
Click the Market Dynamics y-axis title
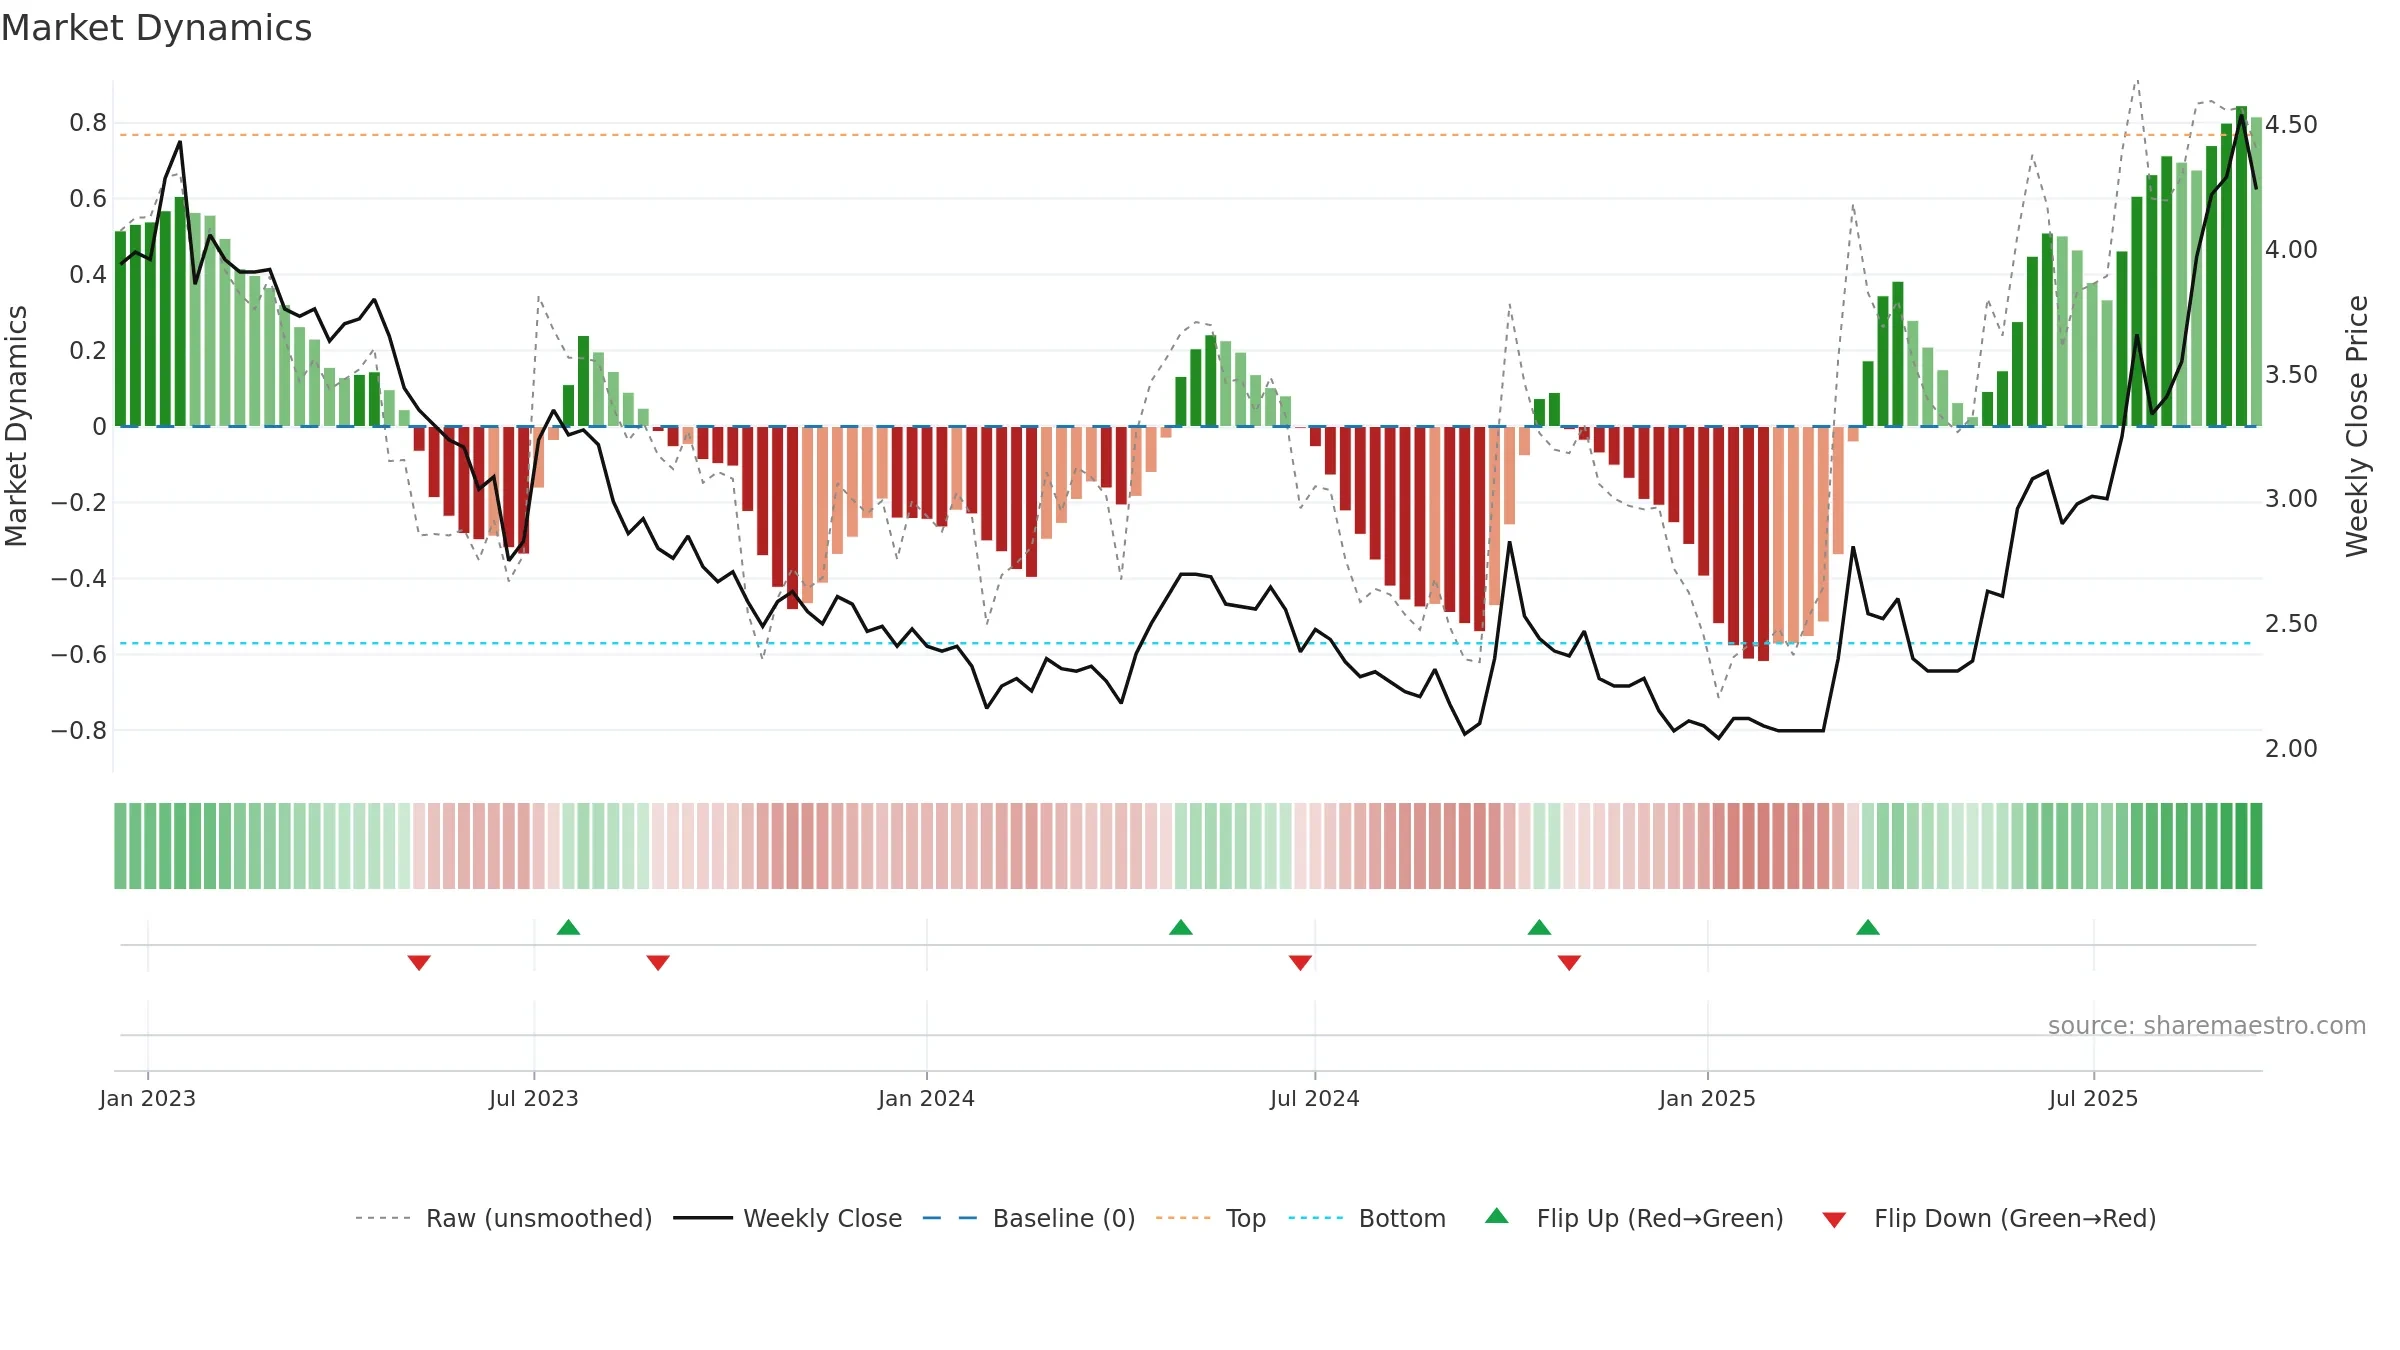[x=16, y=426]
